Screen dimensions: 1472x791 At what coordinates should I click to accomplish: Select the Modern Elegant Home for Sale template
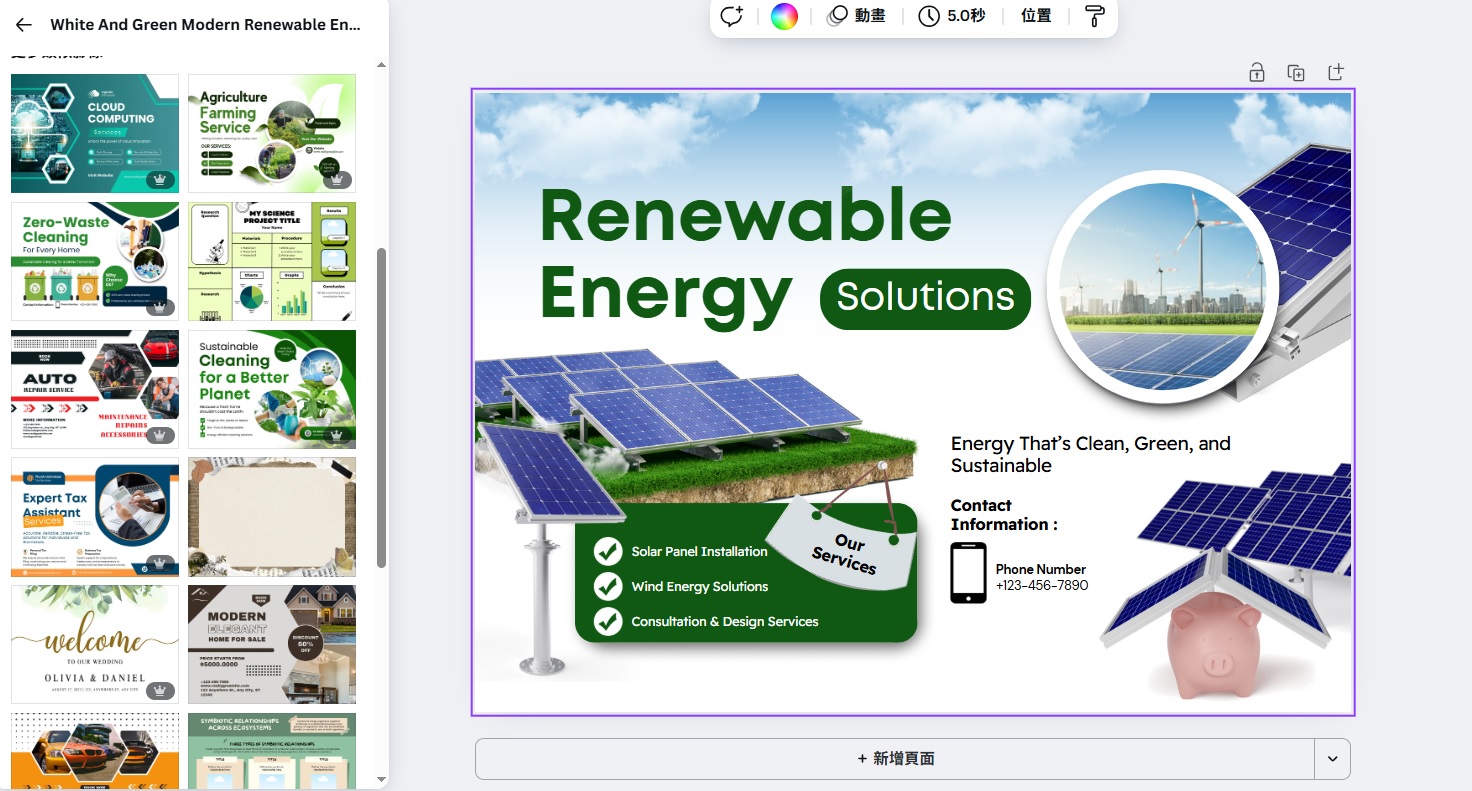pos(272,644)
